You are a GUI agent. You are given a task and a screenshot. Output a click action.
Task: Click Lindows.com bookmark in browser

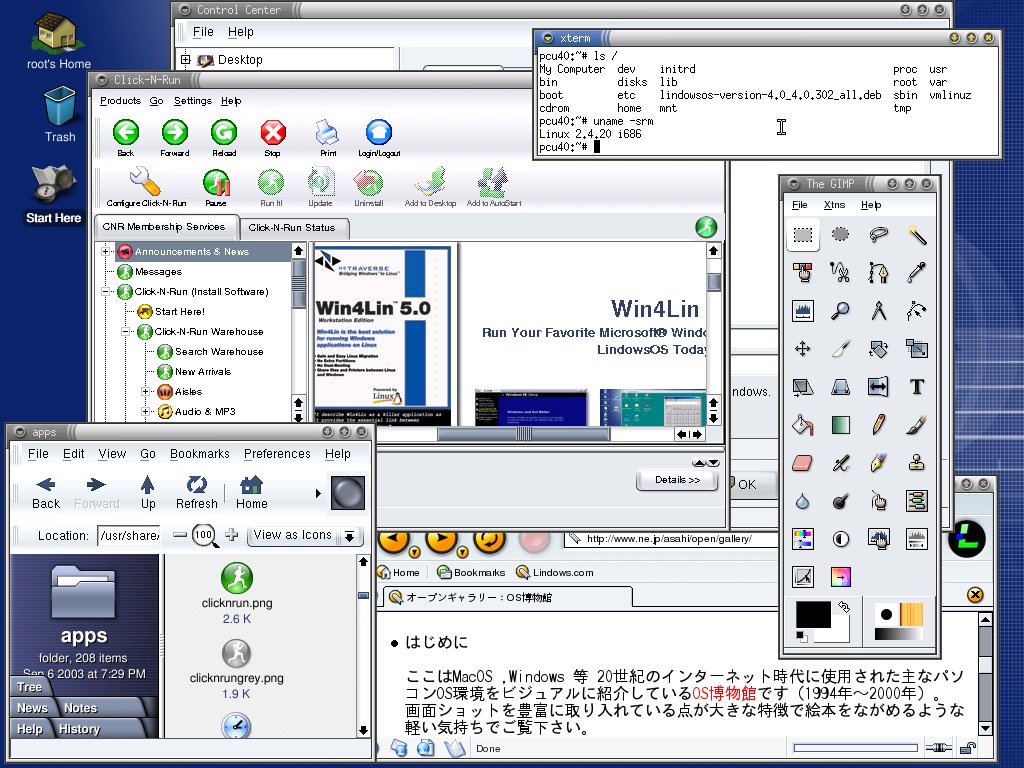pyautogui.click(x=555, y=572)
